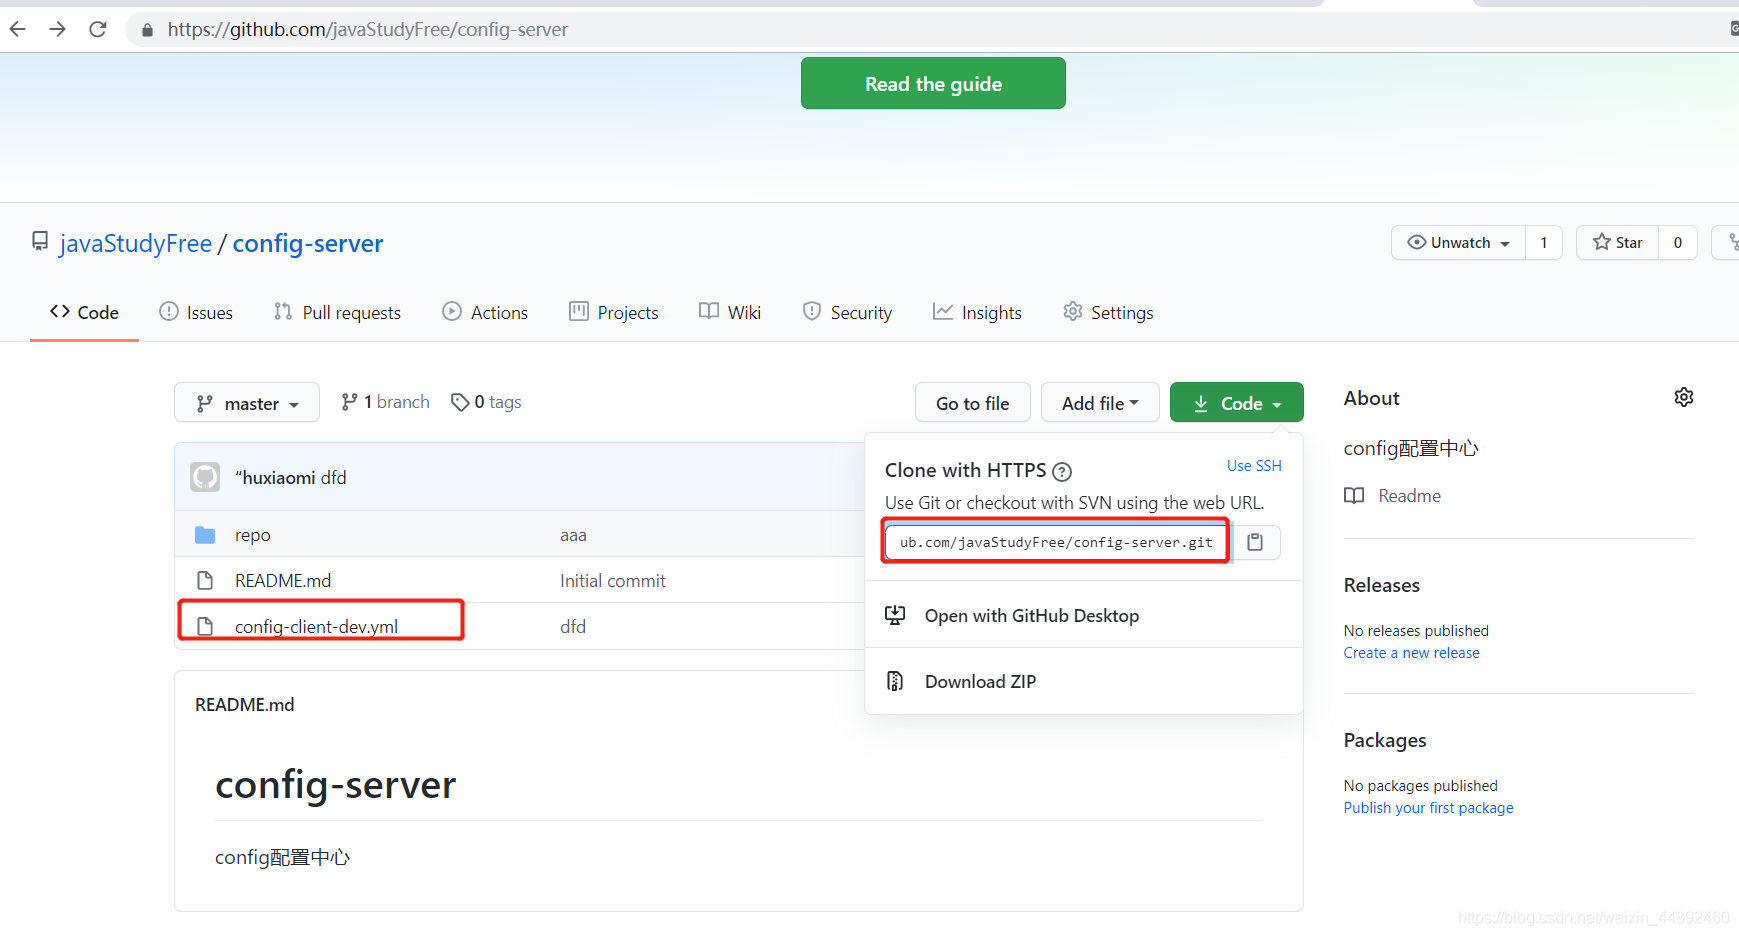
Task: Click the watchers count 1
Action: point(1544,242)
